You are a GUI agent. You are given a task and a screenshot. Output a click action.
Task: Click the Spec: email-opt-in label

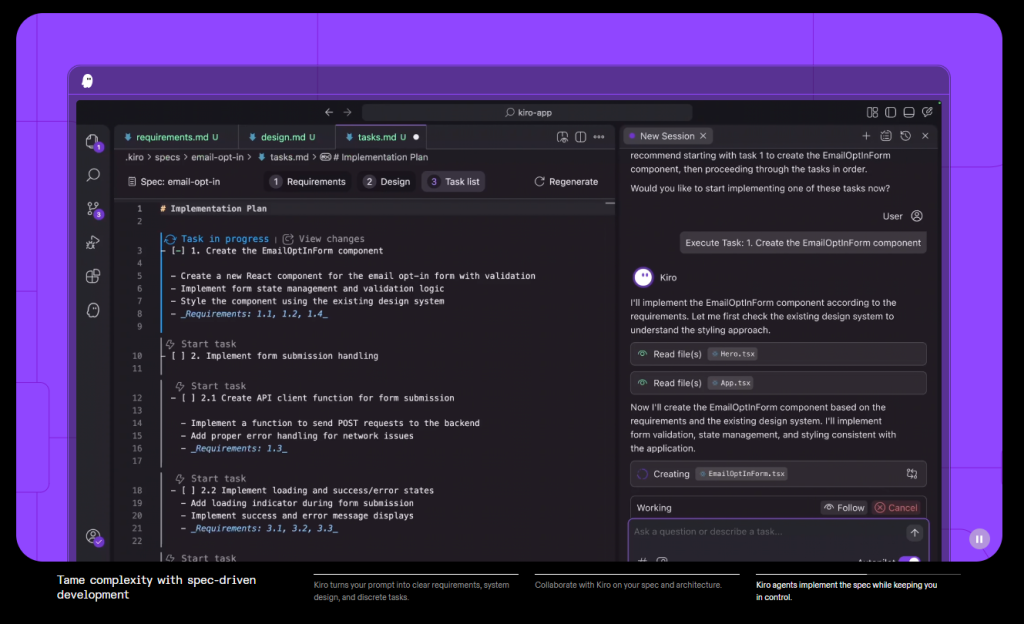coord(174,181)
